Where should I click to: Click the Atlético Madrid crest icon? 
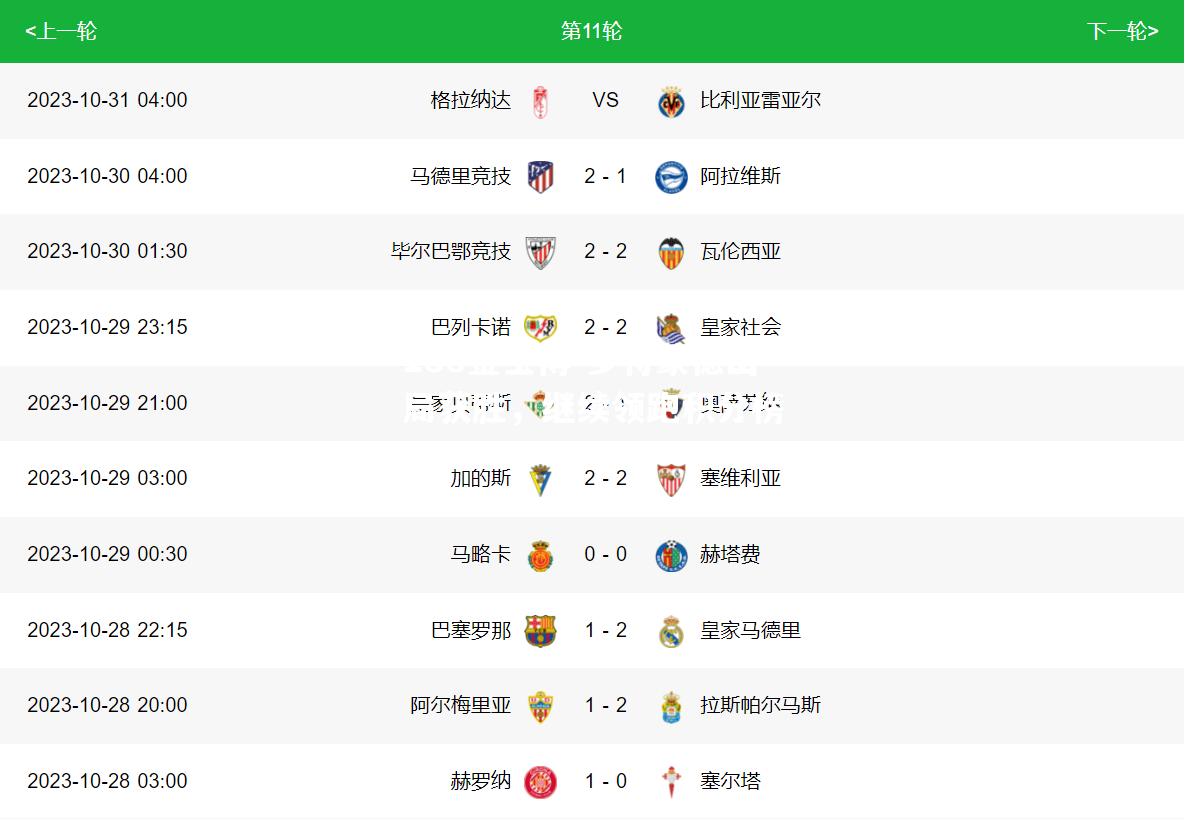point(540,177)
